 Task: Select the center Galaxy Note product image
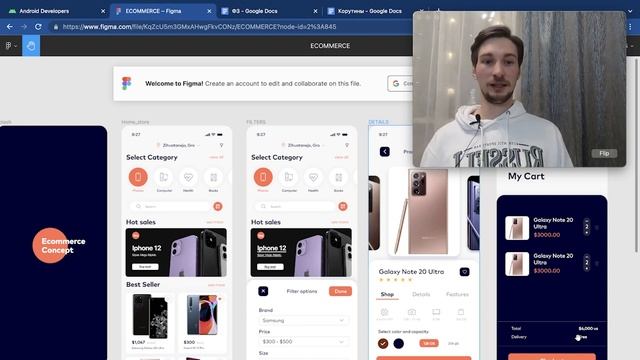tap(423, 211)
